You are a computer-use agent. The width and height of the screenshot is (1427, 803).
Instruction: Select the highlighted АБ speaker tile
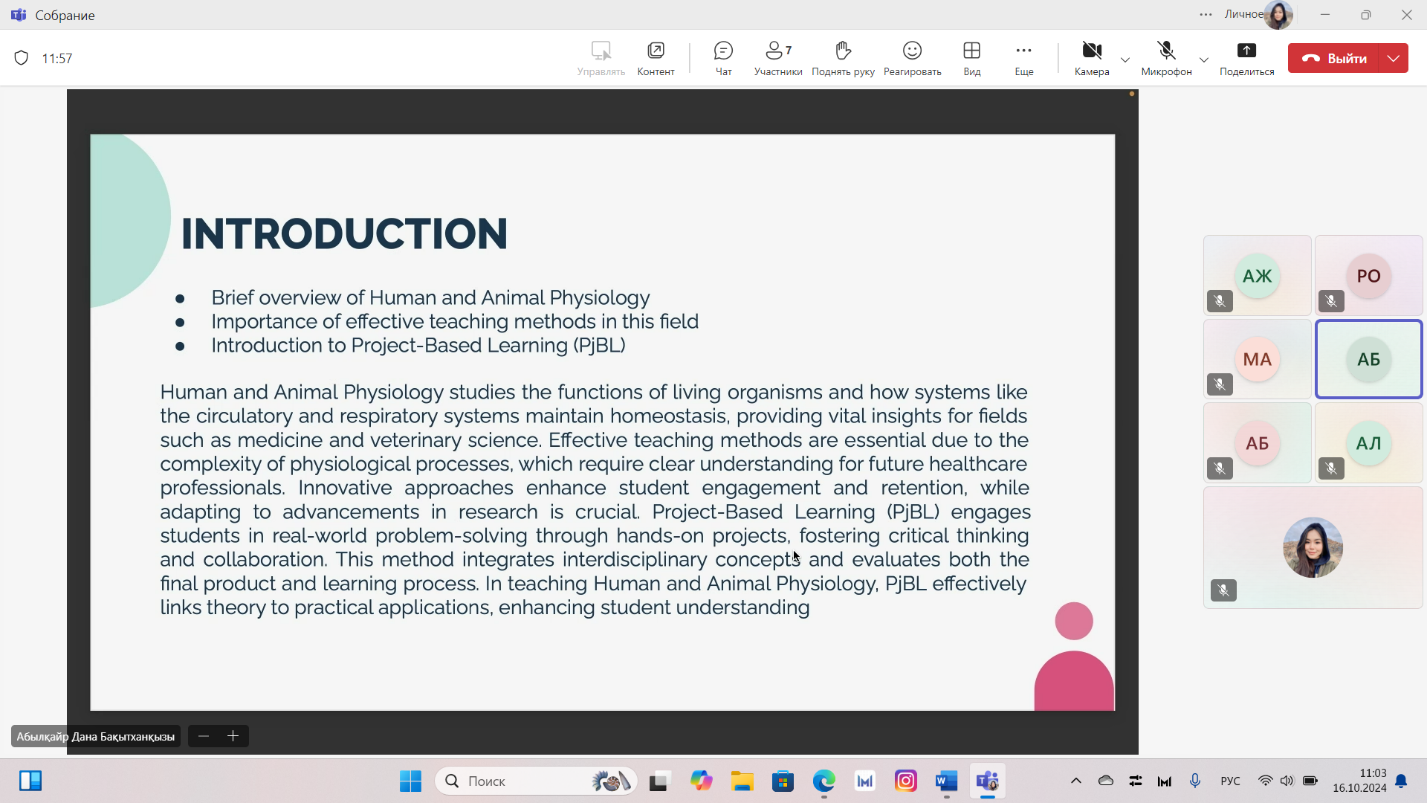point(1368,359)
